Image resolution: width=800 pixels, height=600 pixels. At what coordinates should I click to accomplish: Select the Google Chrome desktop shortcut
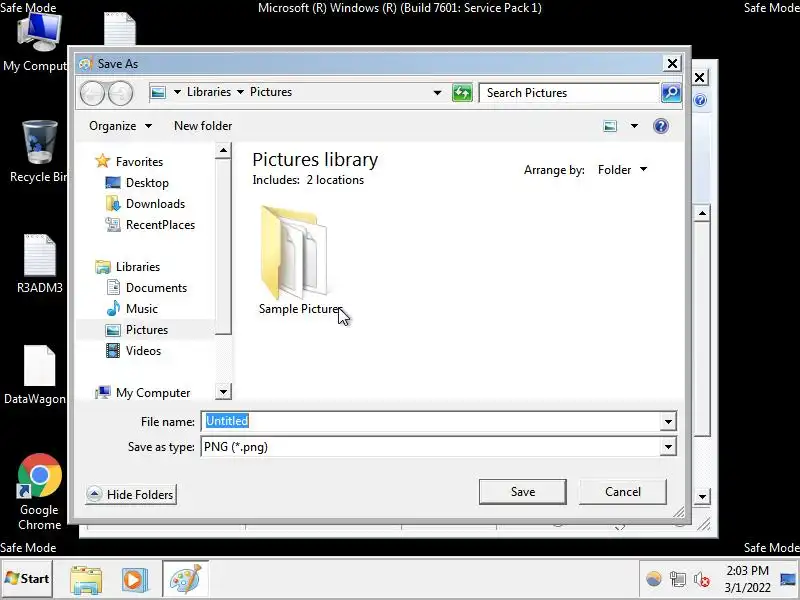point(39,492)
